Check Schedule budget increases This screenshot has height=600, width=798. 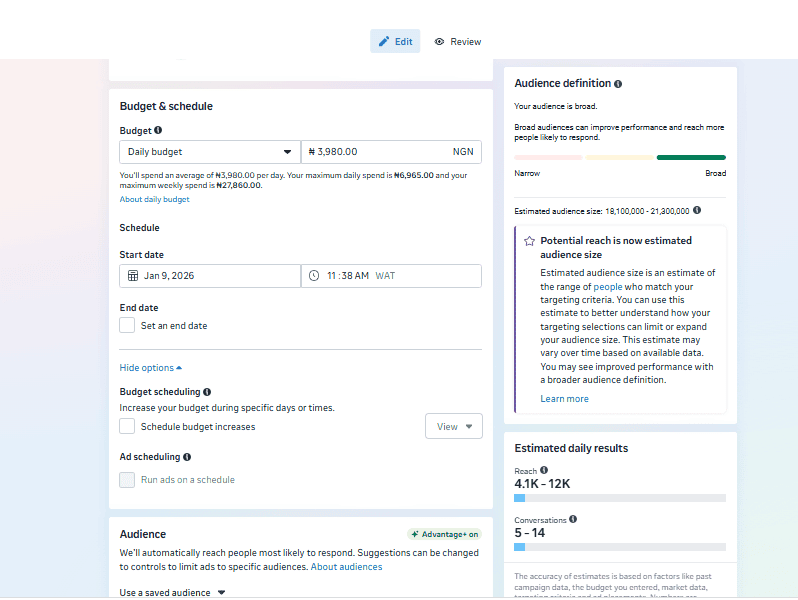pos(127,426)
